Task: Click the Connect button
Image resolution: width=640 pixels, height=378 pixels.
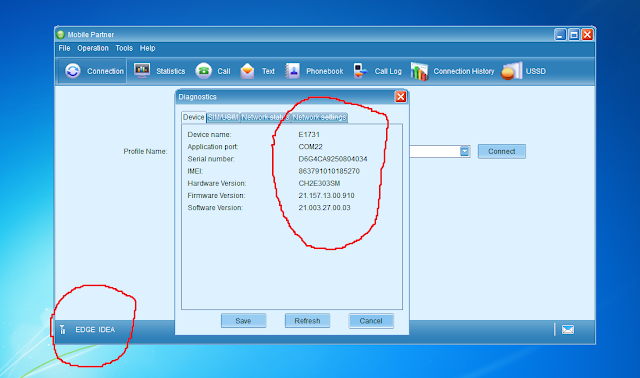Action: (502, 151)
